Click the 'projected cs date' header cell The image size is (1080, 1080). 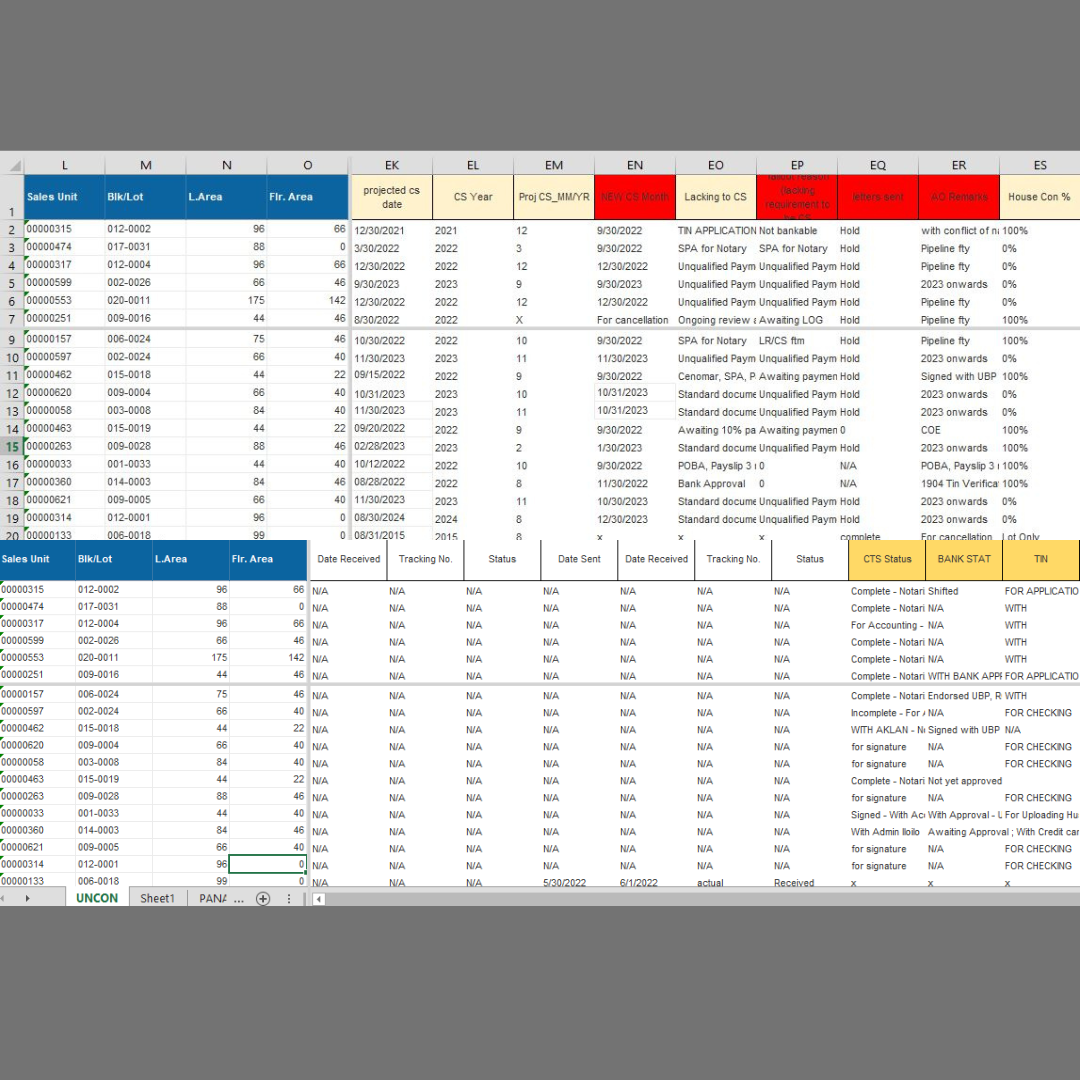[392, 197]
